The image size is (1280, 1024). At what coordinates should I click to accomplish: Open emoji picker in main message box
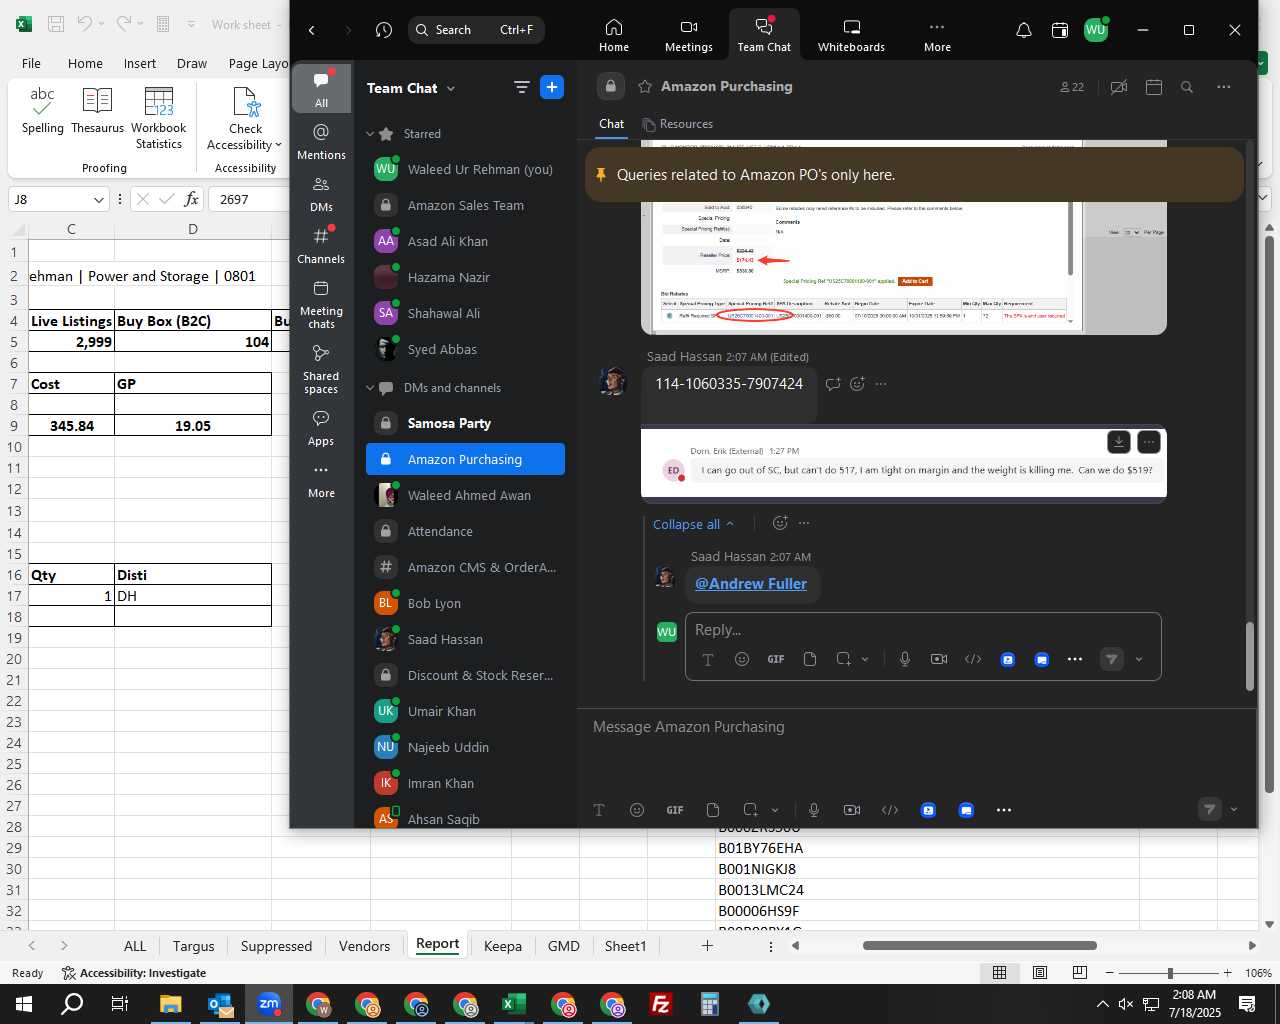pos(637,810)
